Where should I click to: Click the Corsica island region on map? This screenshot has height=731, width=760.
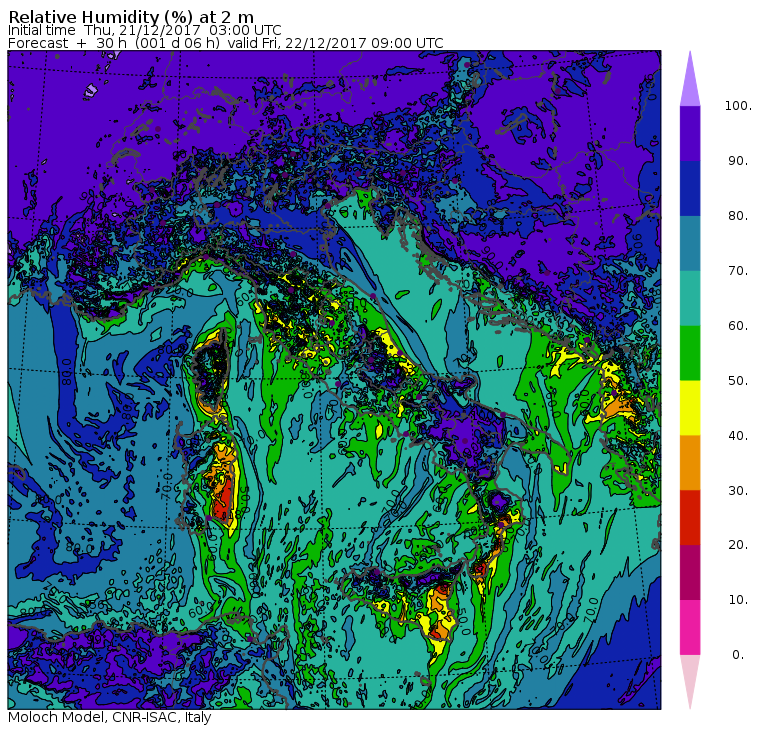pos(212,370)
